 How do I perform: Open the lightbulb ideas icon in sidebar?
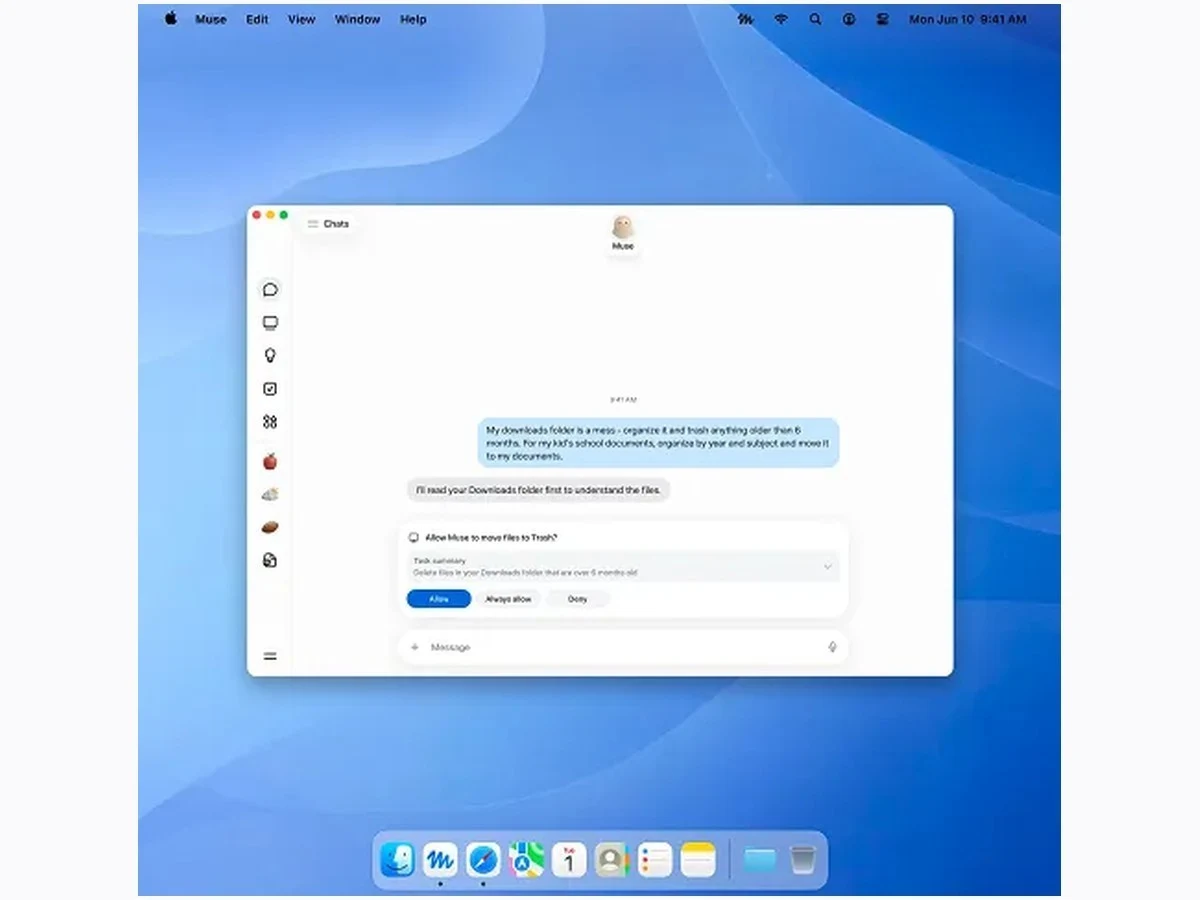click(x=270, y=356)
